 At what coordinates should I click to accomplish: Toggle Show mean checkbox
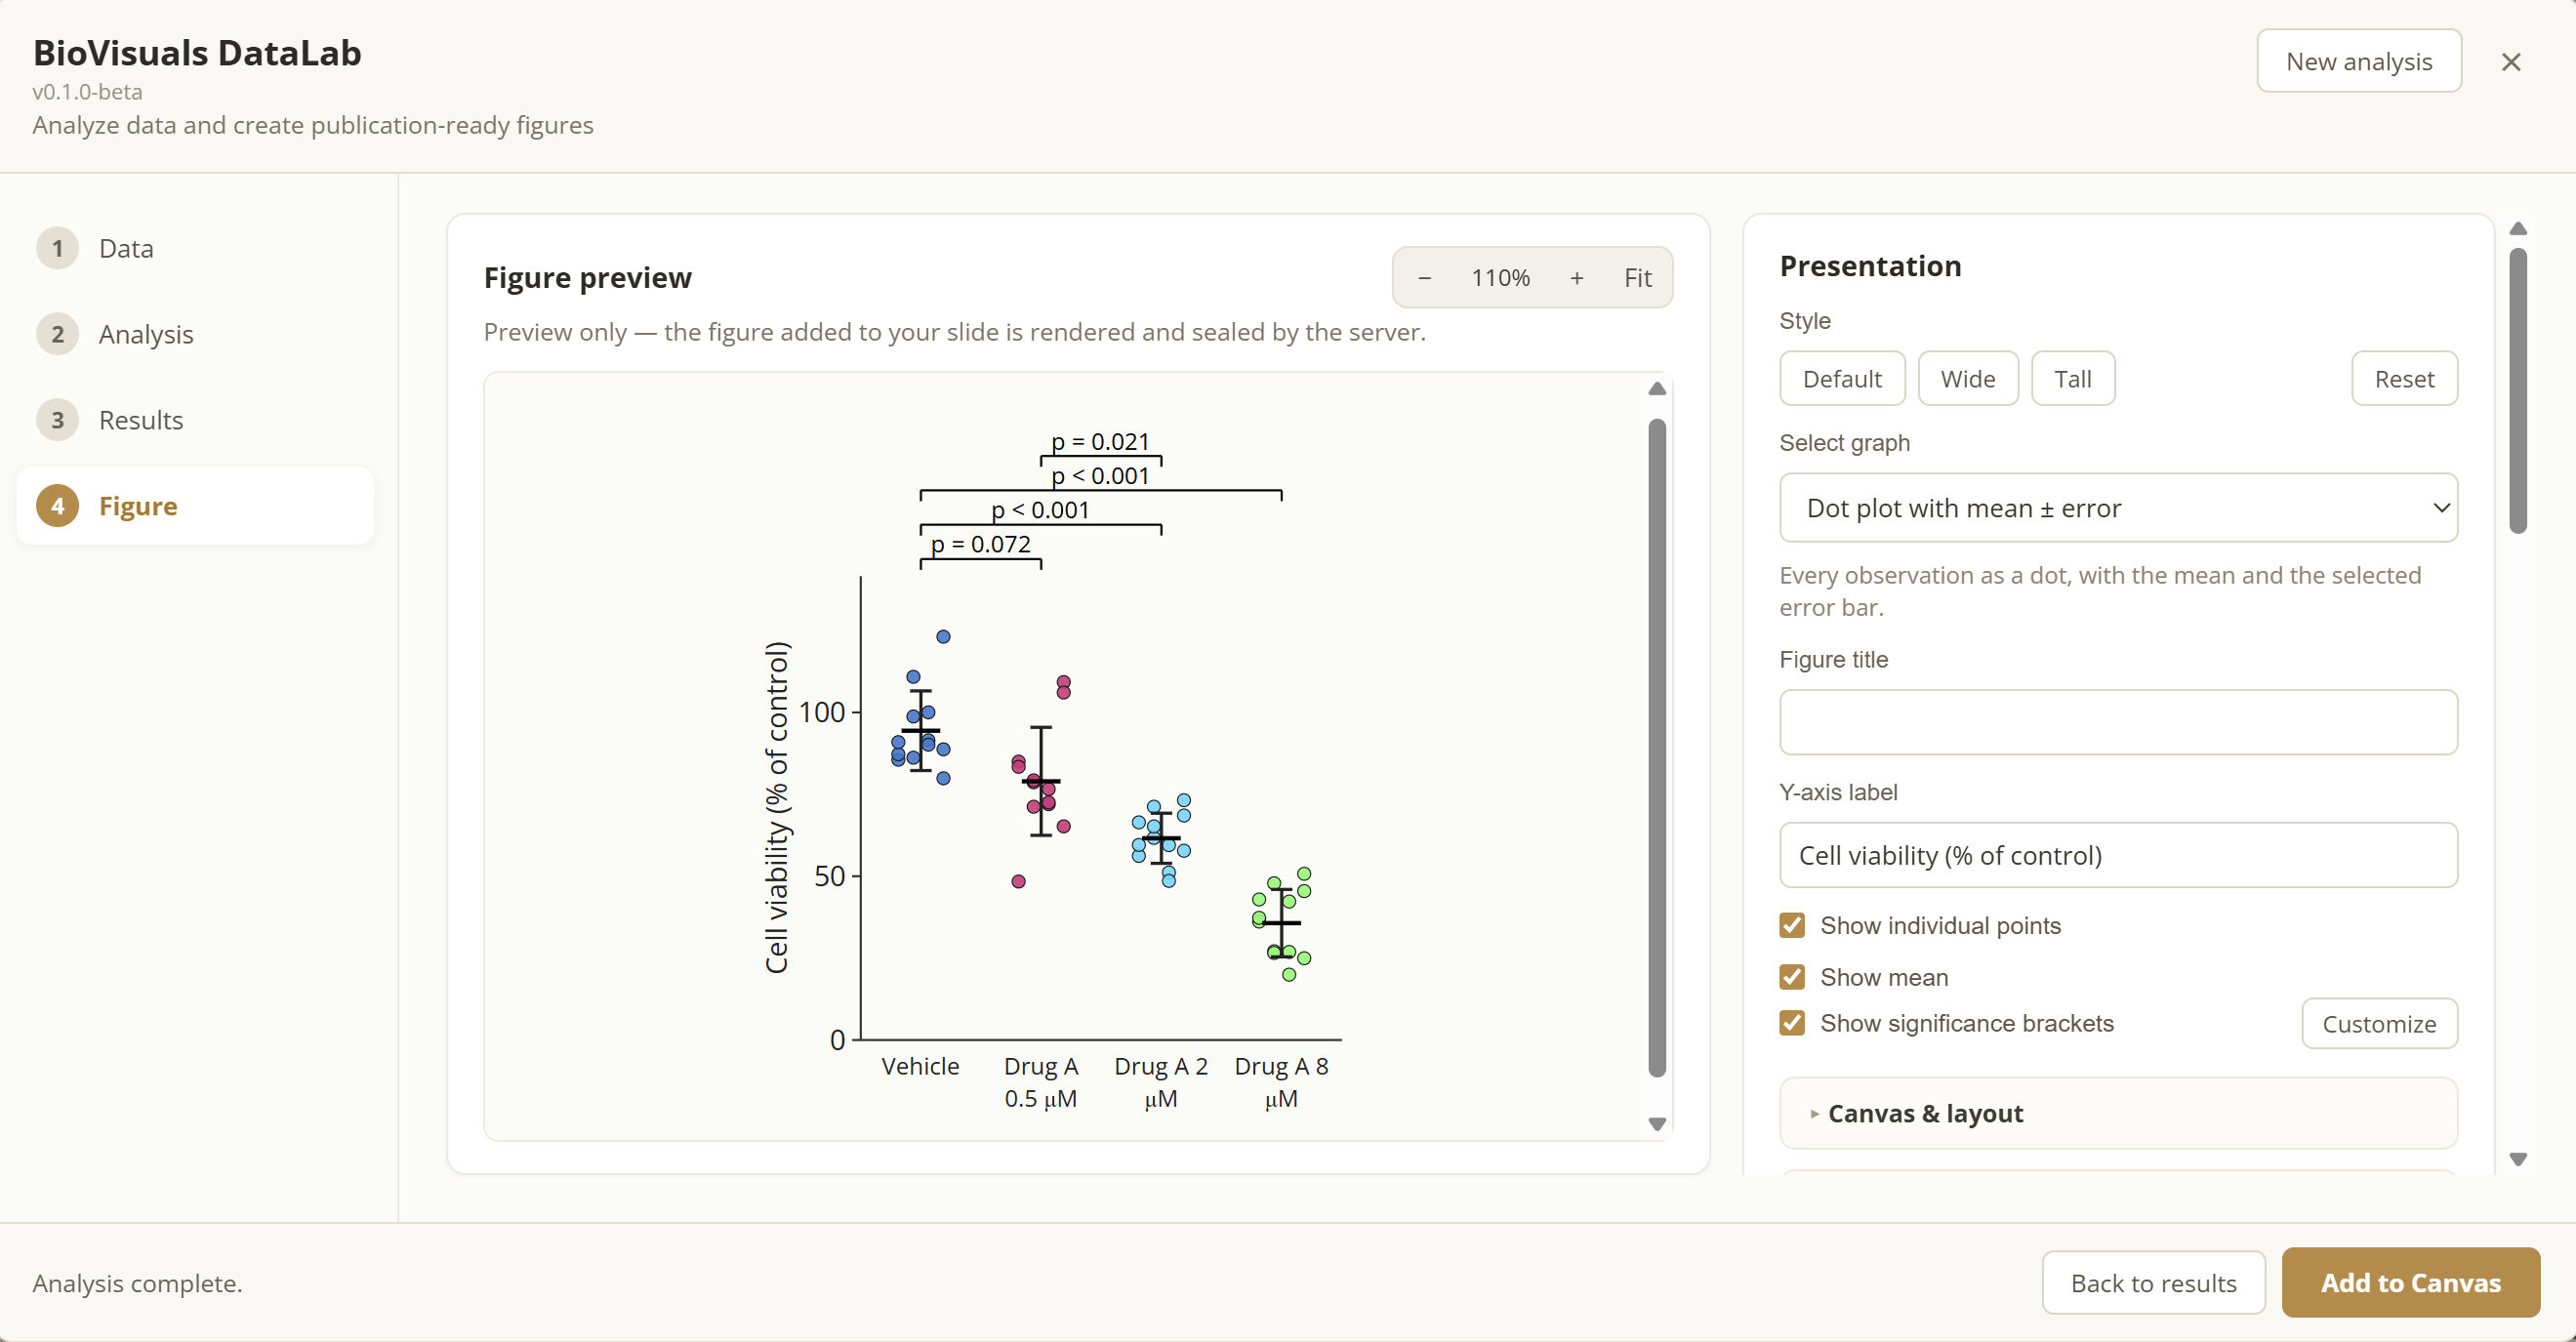tap(1792, 977)
